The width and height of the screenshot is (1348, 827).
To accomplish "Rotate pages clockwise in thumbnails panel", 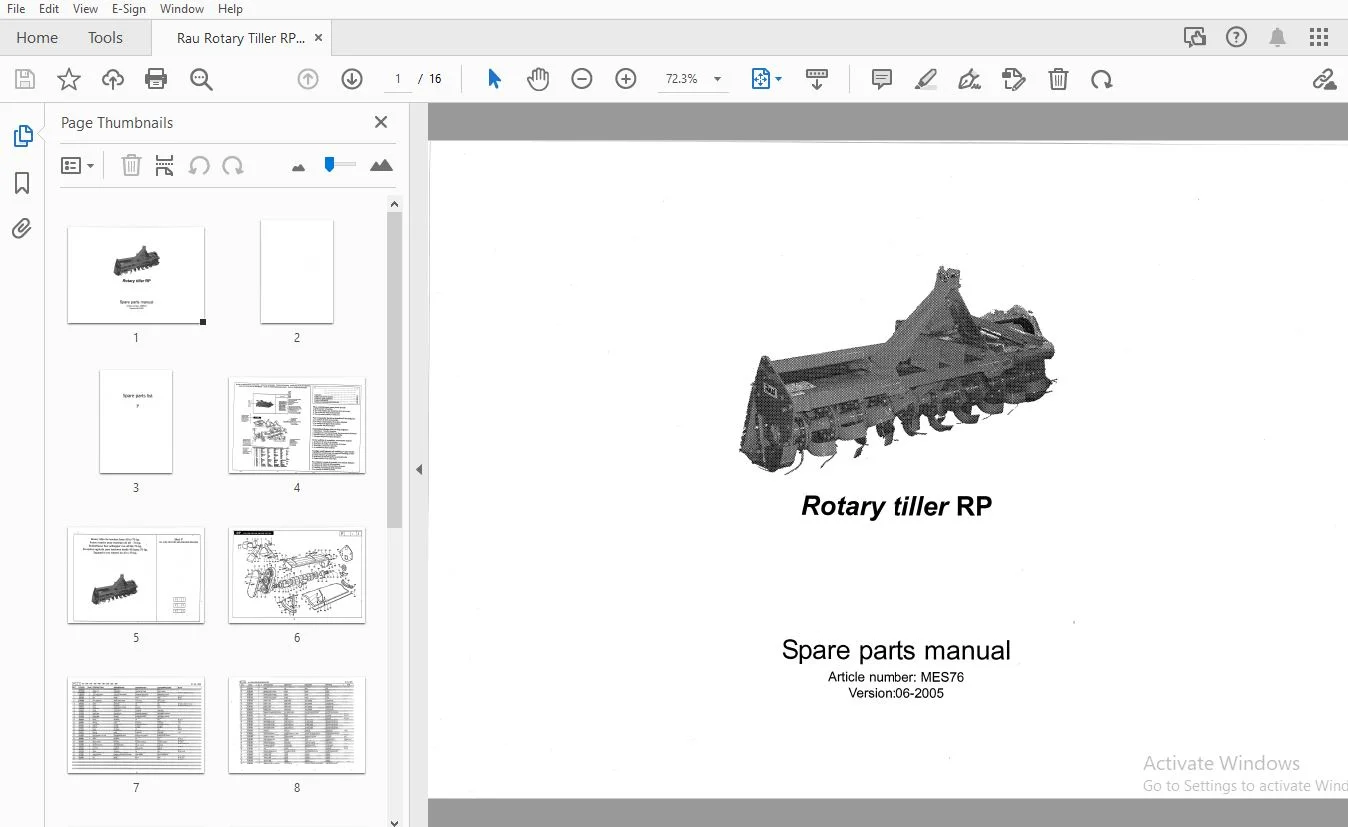I will [x=233, y=166].
